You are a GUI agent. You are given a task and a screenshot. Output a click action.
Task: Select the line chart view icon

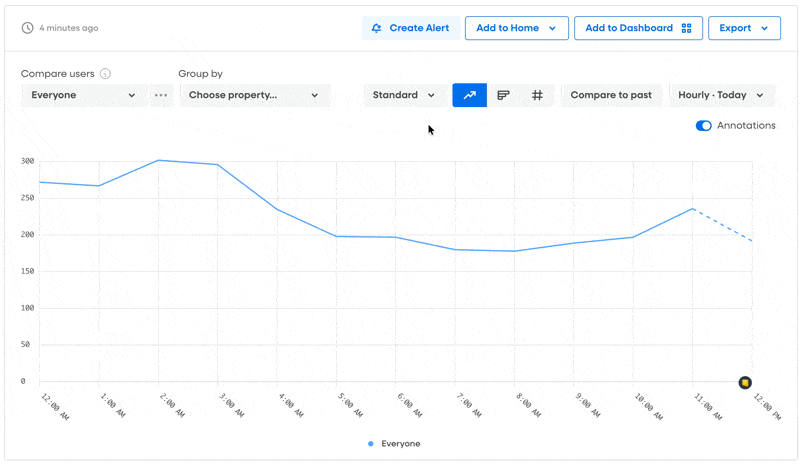coord(469,95)
